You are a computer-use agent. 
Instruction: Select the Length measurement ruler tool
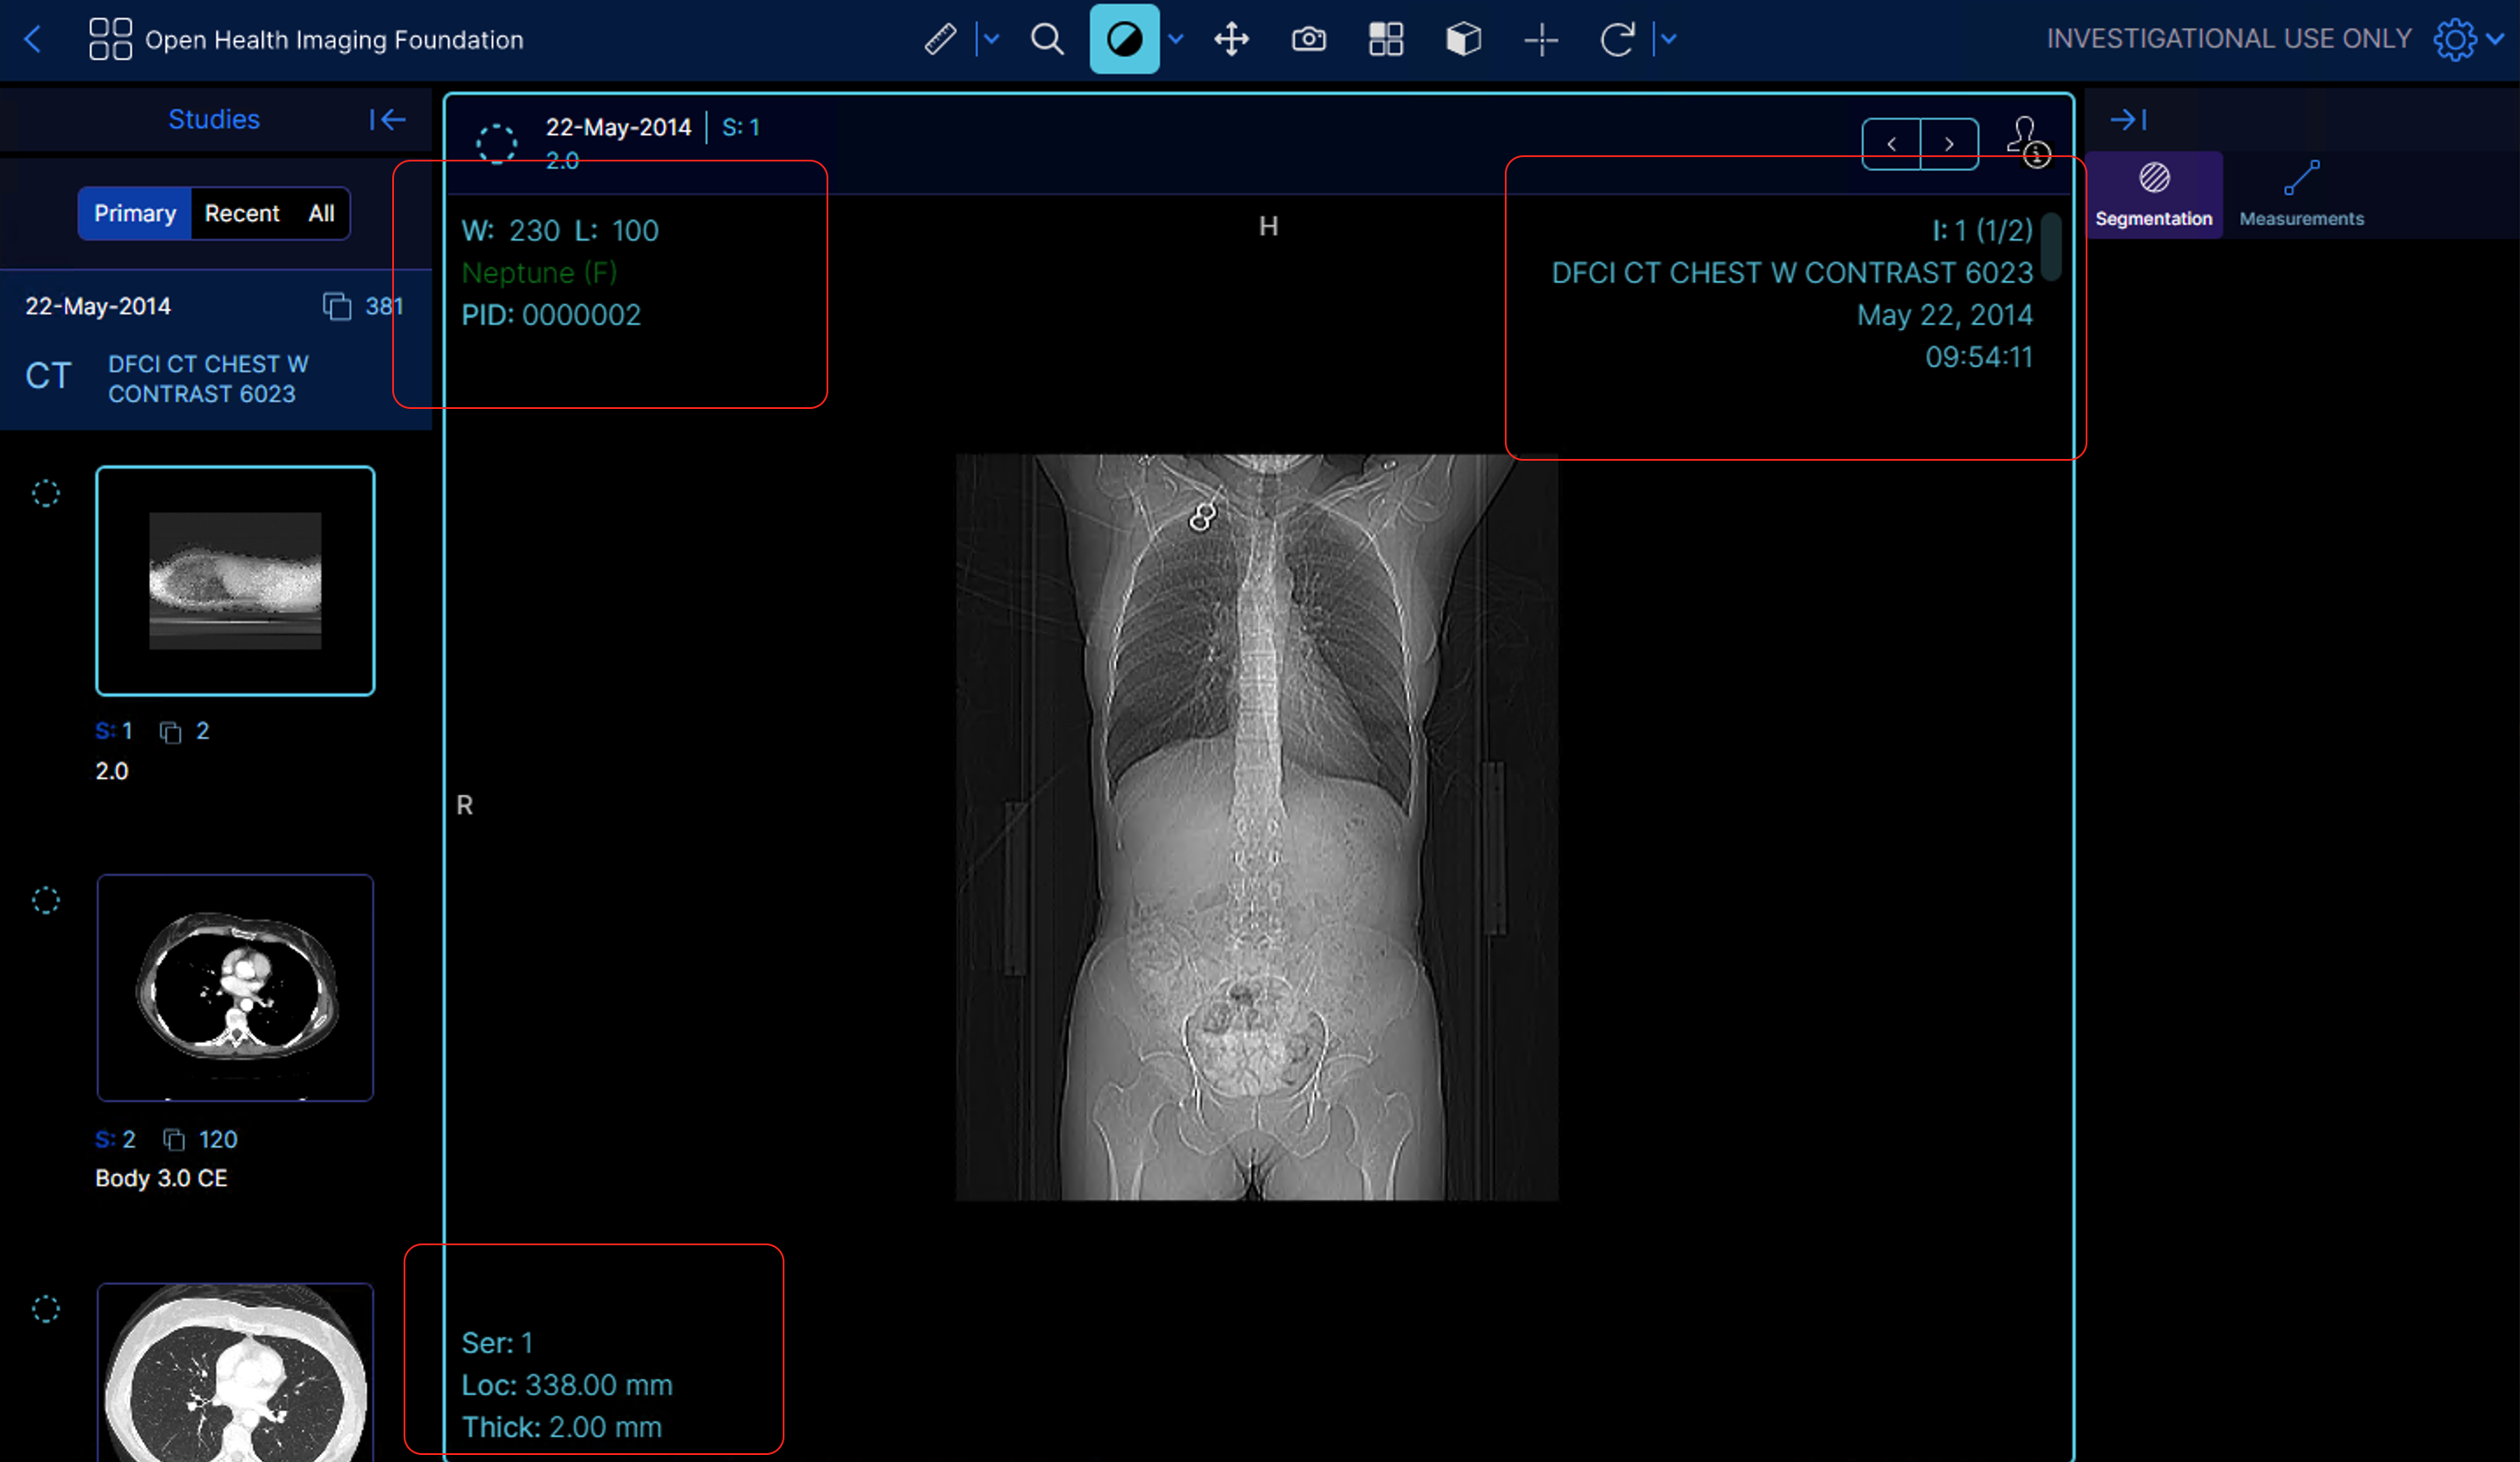click(x=940, y=40)
